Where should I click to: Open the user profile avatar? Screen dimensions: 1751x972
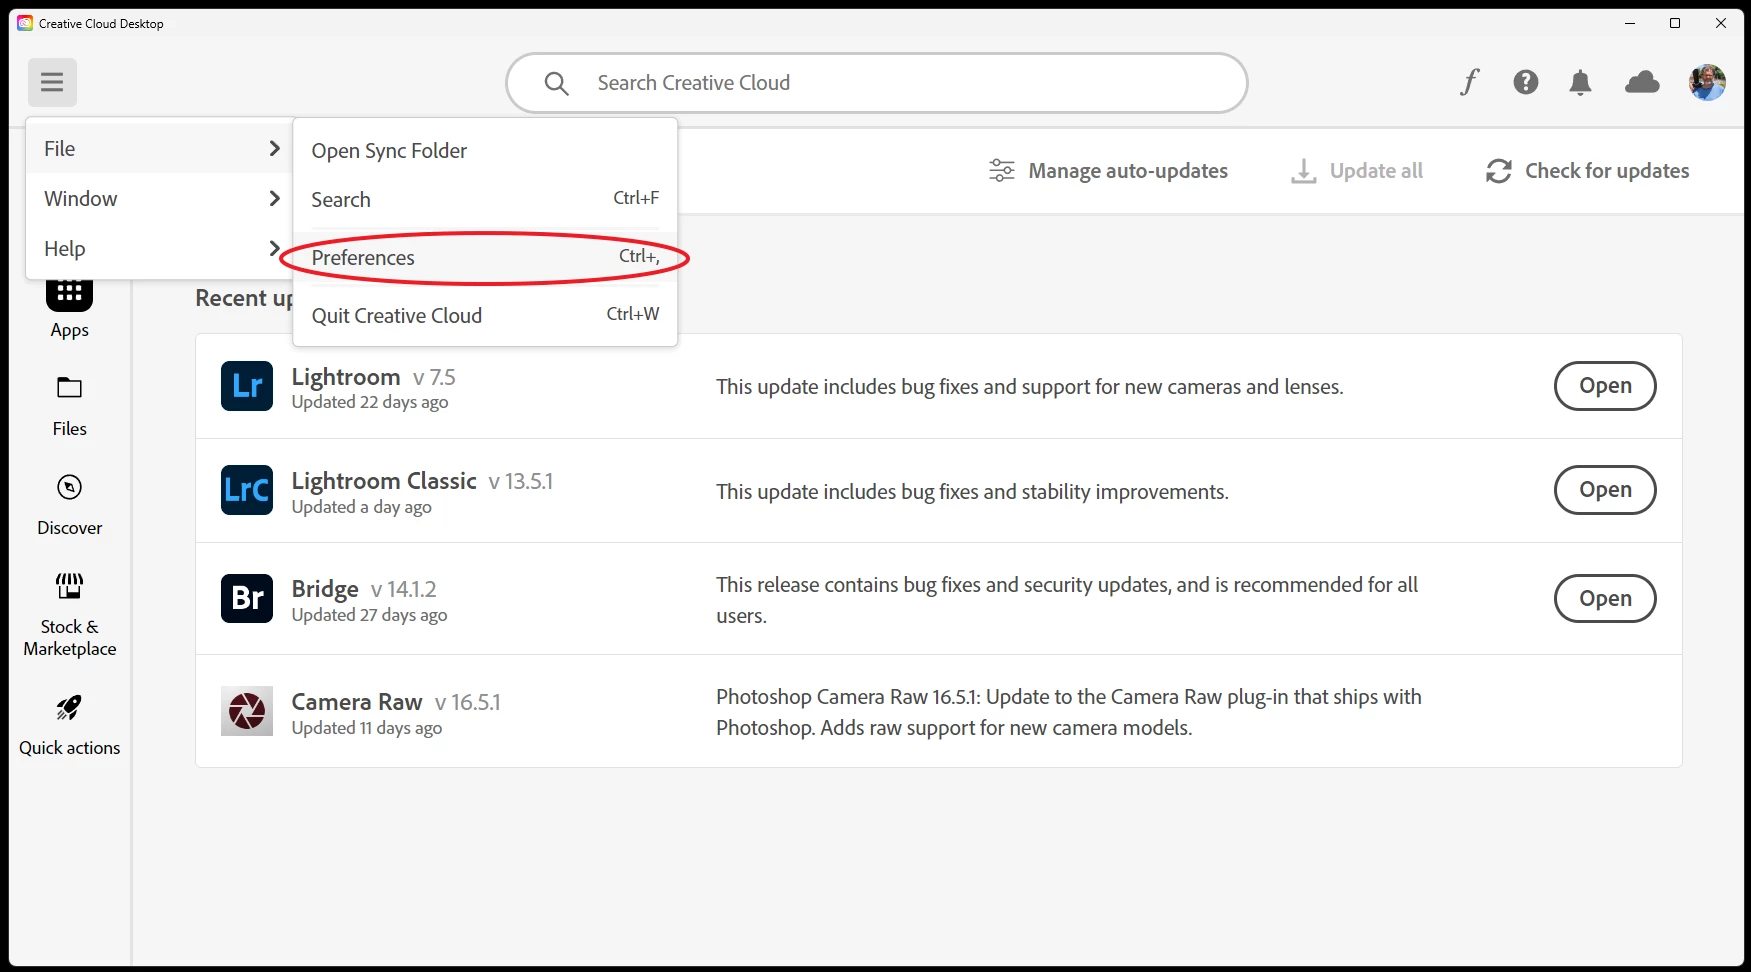[x=1707, y=82]
